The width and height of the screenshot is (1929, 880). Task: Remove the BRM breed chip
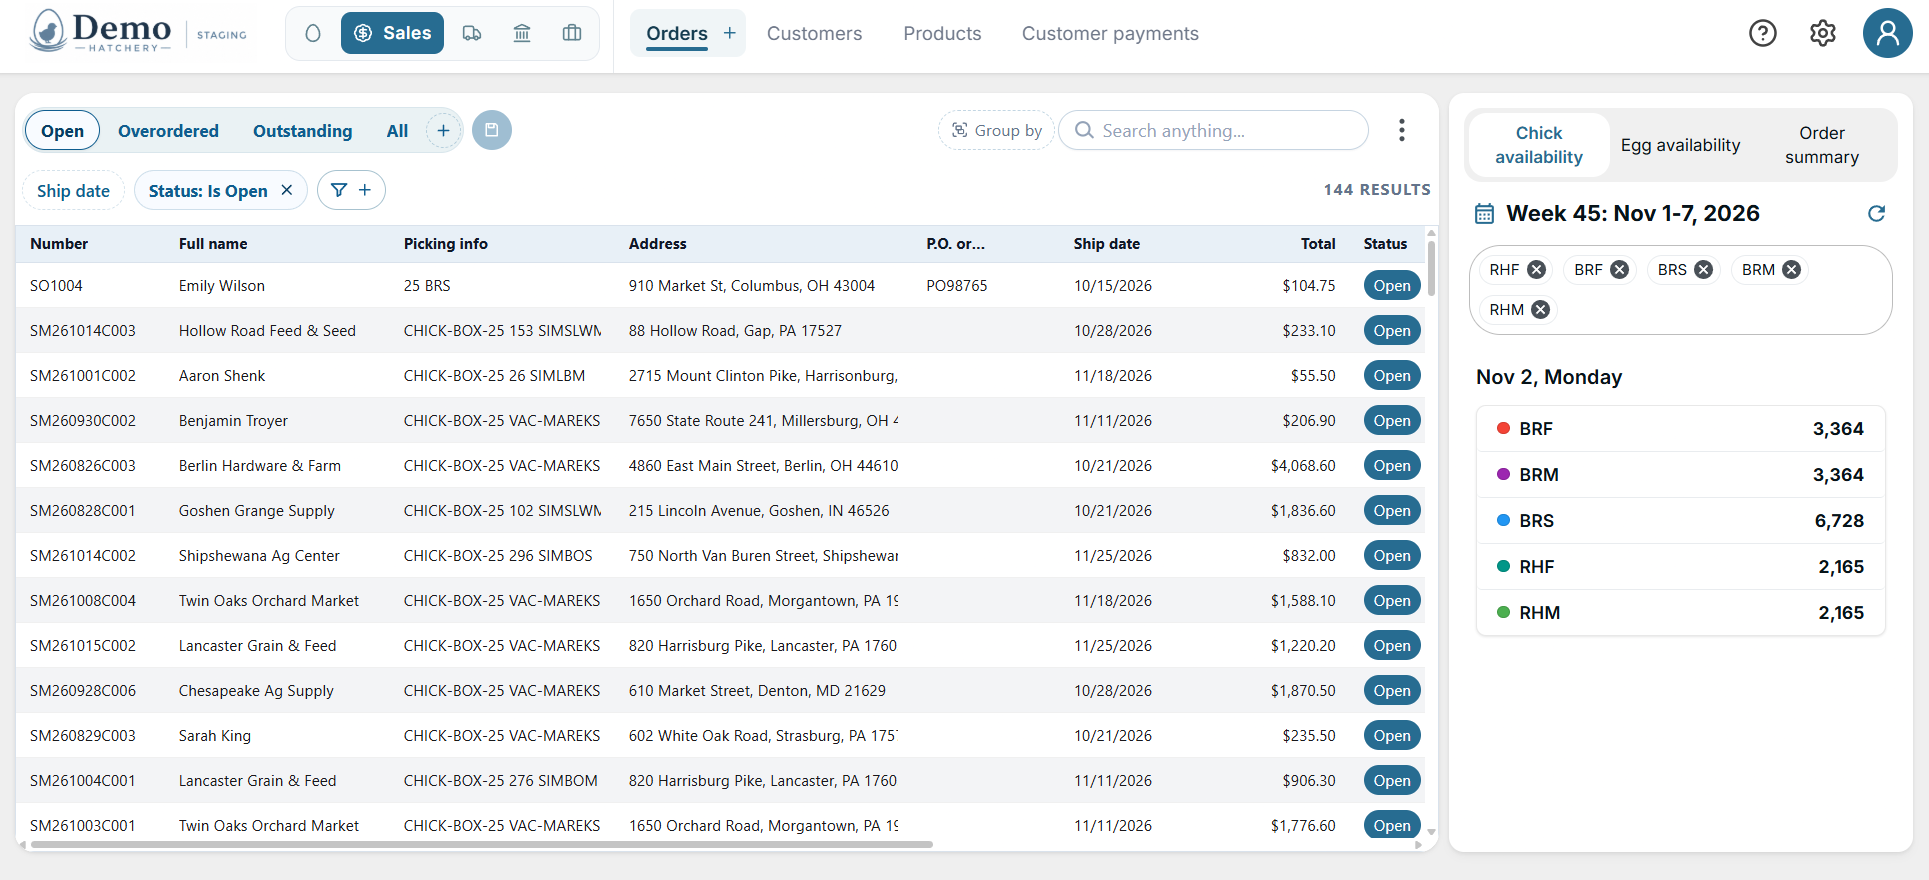click(x=1792, y=270)
